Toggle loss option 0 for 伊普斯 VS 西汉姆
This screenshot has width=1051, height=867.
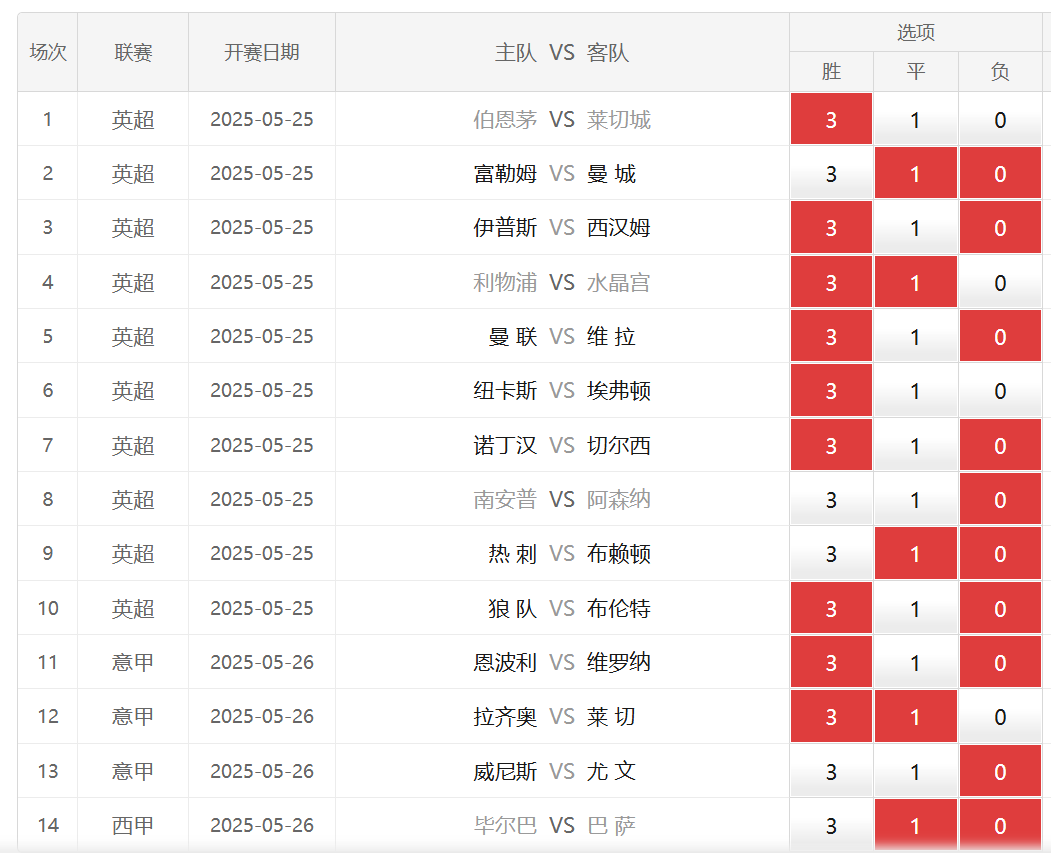1000,228
